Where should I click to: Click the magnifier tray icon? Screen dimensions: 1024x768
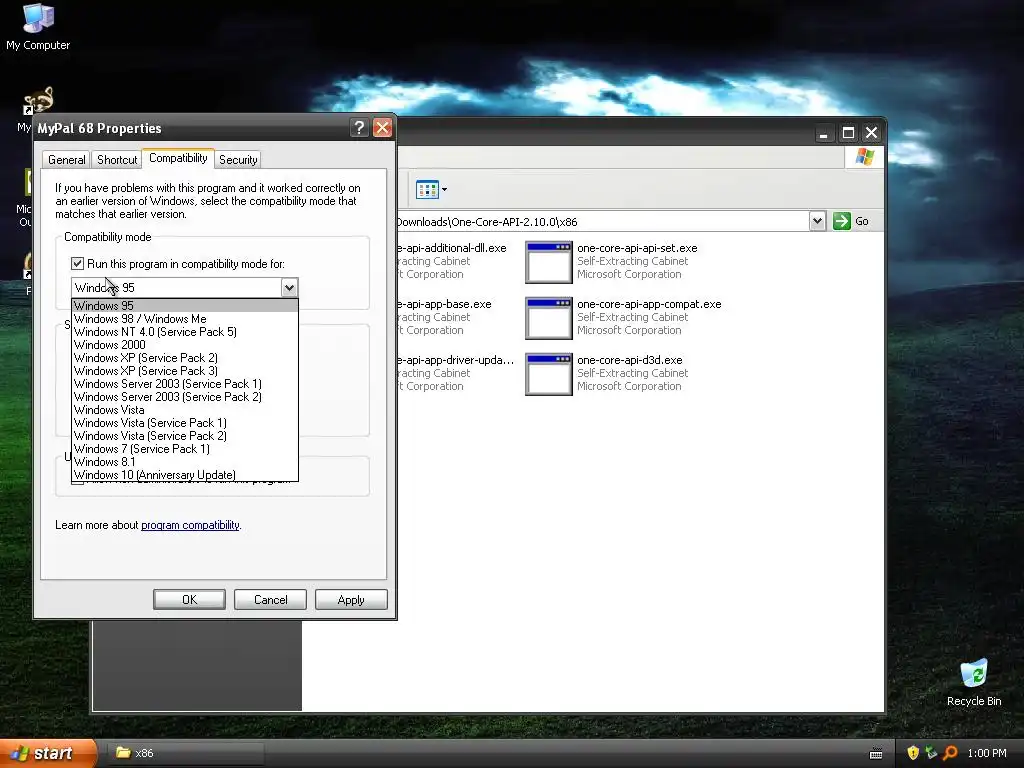click(950, 753)
